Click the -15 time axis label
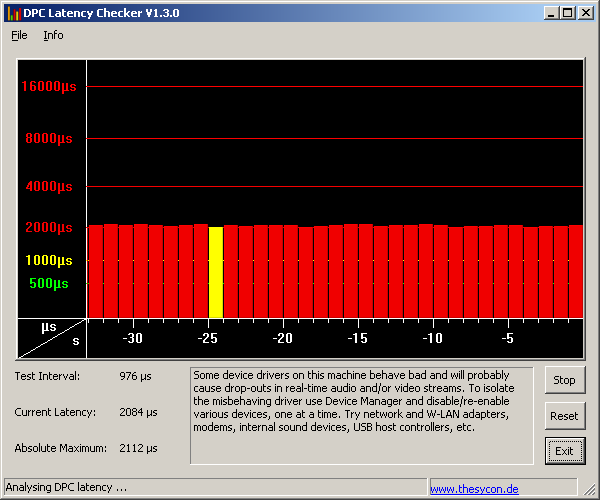Image resolution: width=600 pixels, height=500 pixels. tap(357, 338)
